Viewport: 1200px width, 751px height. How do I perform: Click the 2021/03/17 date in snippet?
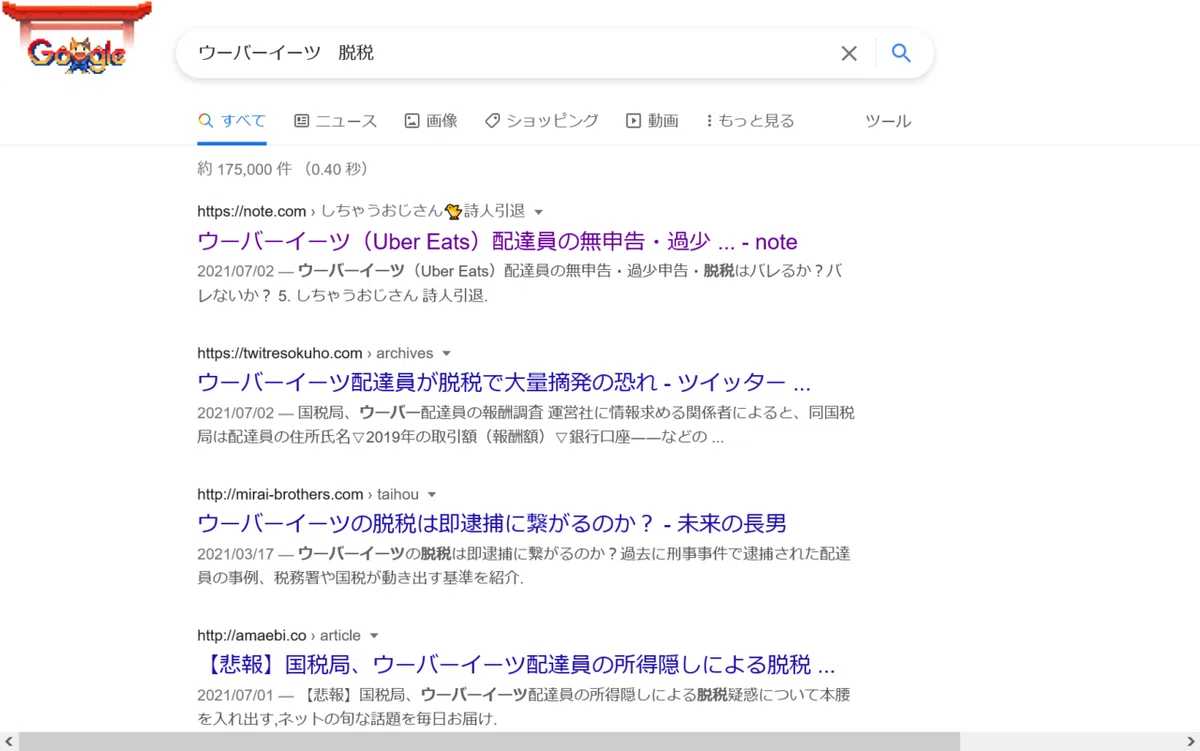pyautogui.click(x=236, y=553)
